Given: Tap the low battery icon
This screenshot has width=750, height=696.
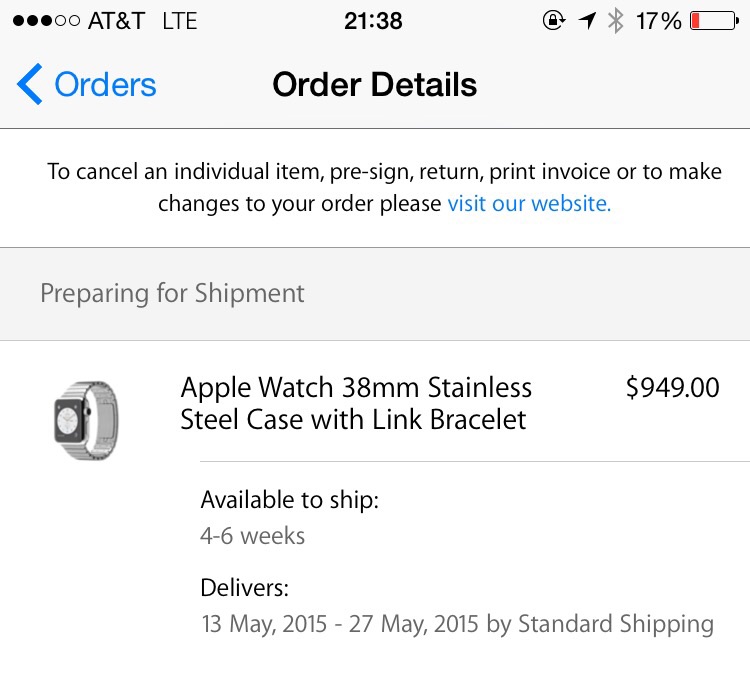Looking at the screenshot, I should (713, 21).
